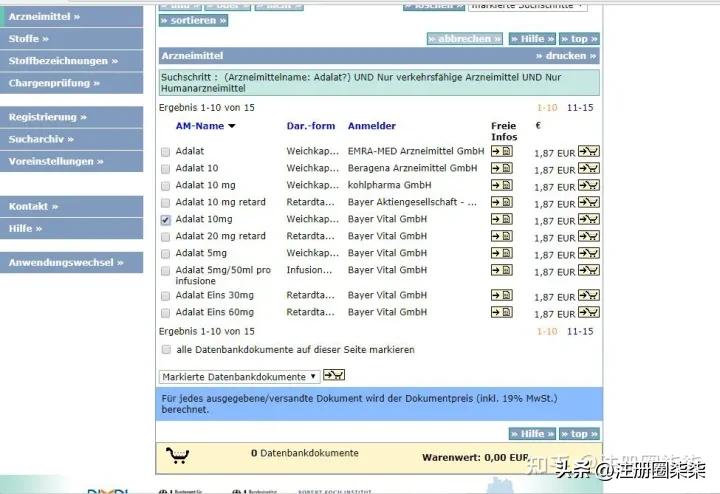
Task: Go to results 11-15 below table
Action: (x=580, y=331)
